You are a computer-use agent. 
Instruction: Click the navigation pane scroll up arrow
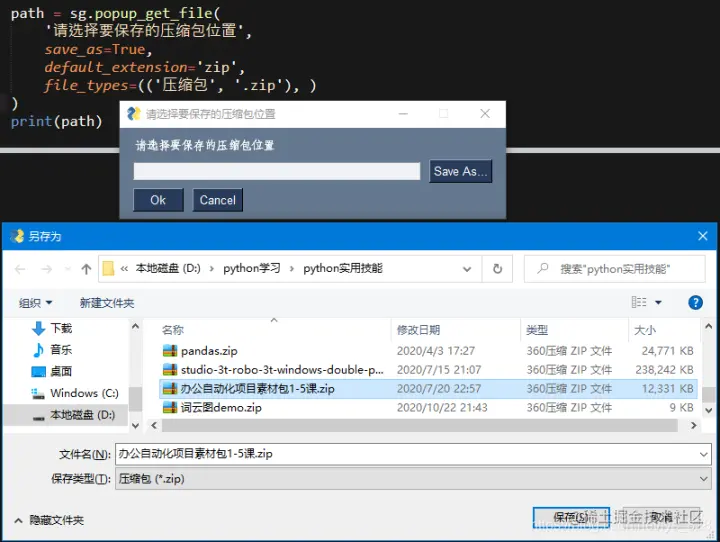click(x=135, y=327)
